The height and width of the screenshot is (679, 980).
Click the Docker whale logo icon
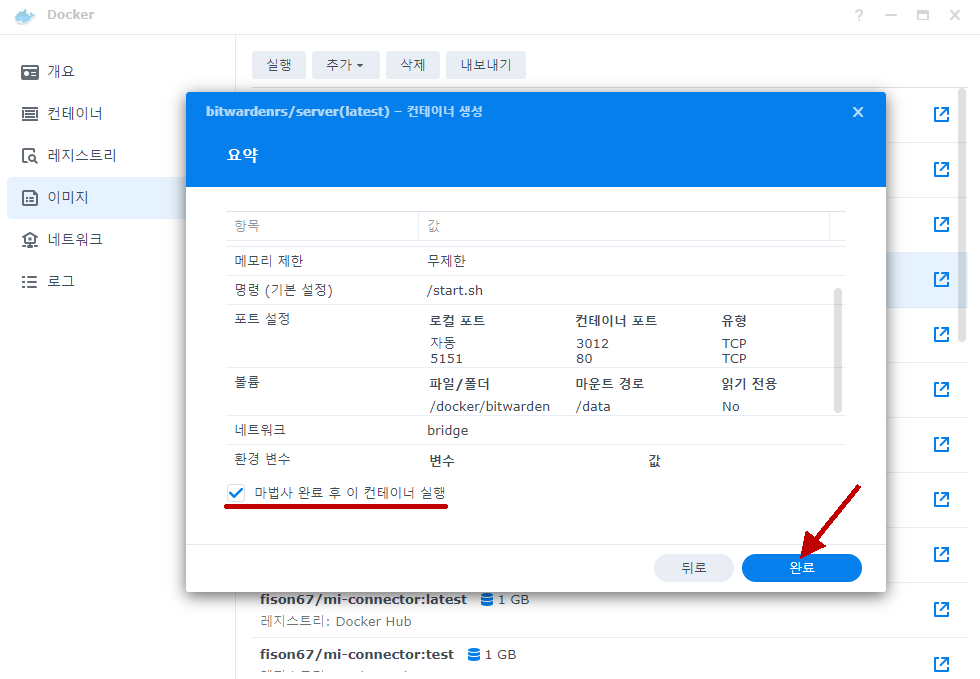pyautogui.click(x=25, y=16)
